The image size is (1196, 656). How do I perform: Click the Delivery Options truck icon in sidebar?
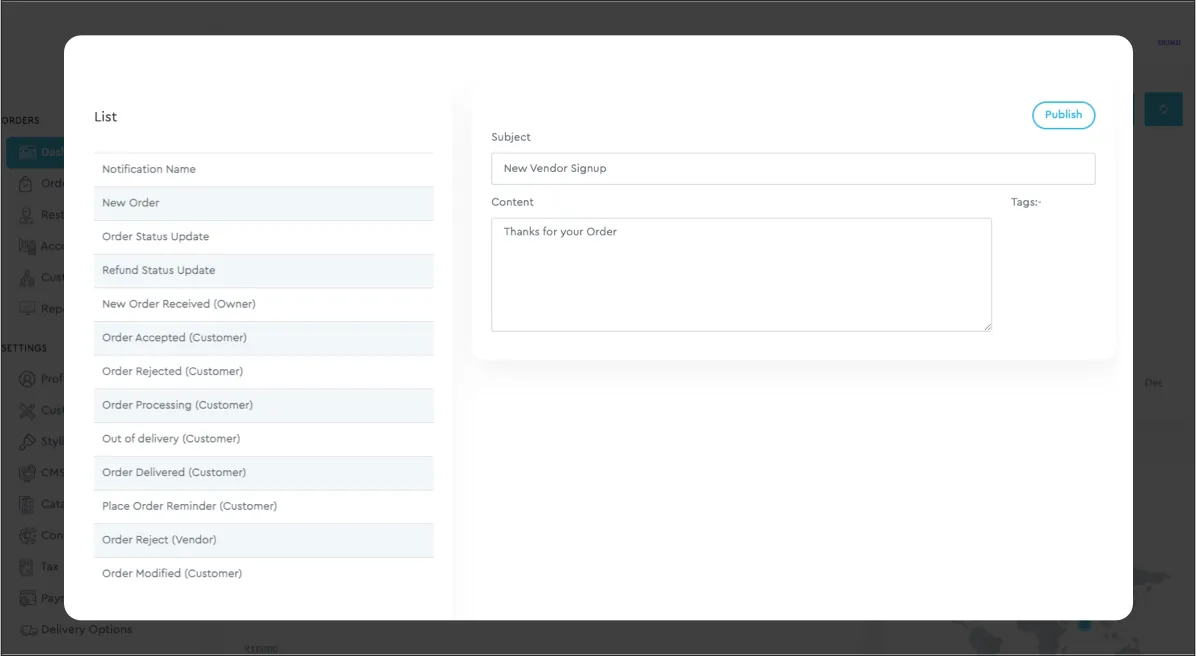(x=27, y=630)
